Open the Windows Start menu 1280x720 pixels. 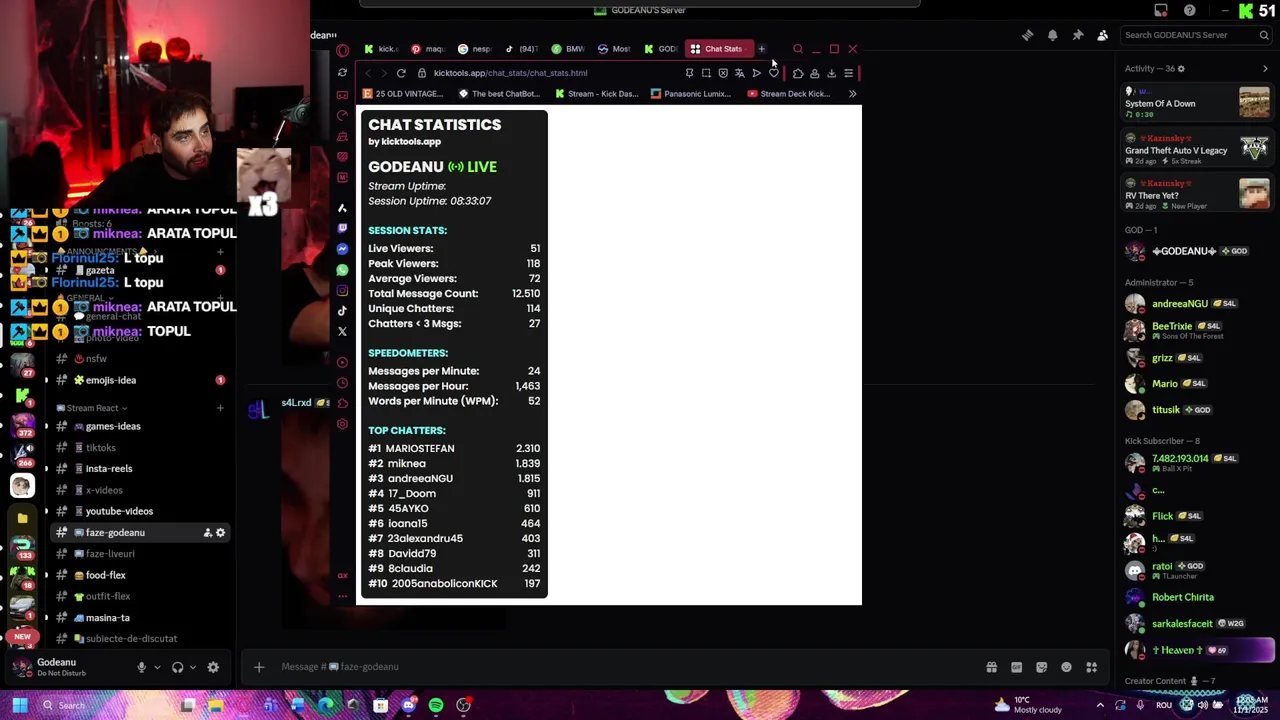click(x=19, y=706)
